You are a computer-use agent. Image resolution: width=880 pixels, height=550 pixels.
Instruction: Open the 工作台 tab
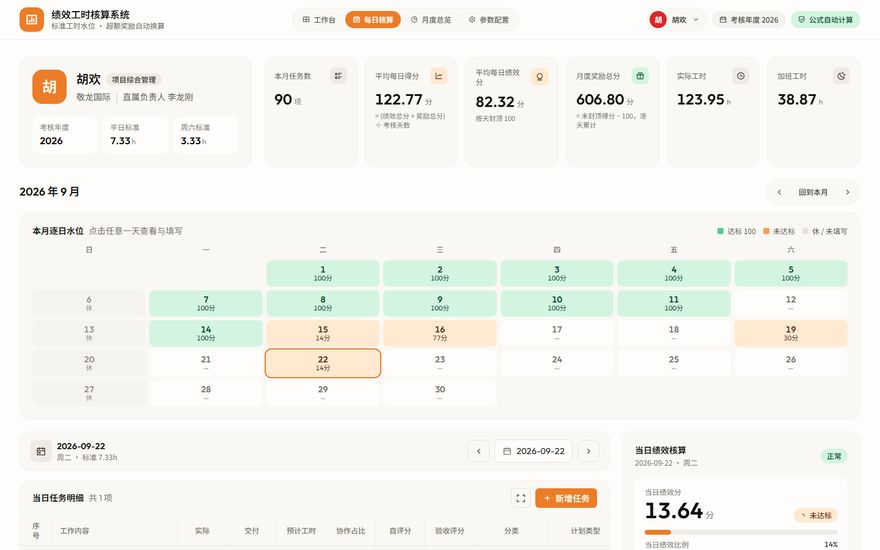click(319, 20)
